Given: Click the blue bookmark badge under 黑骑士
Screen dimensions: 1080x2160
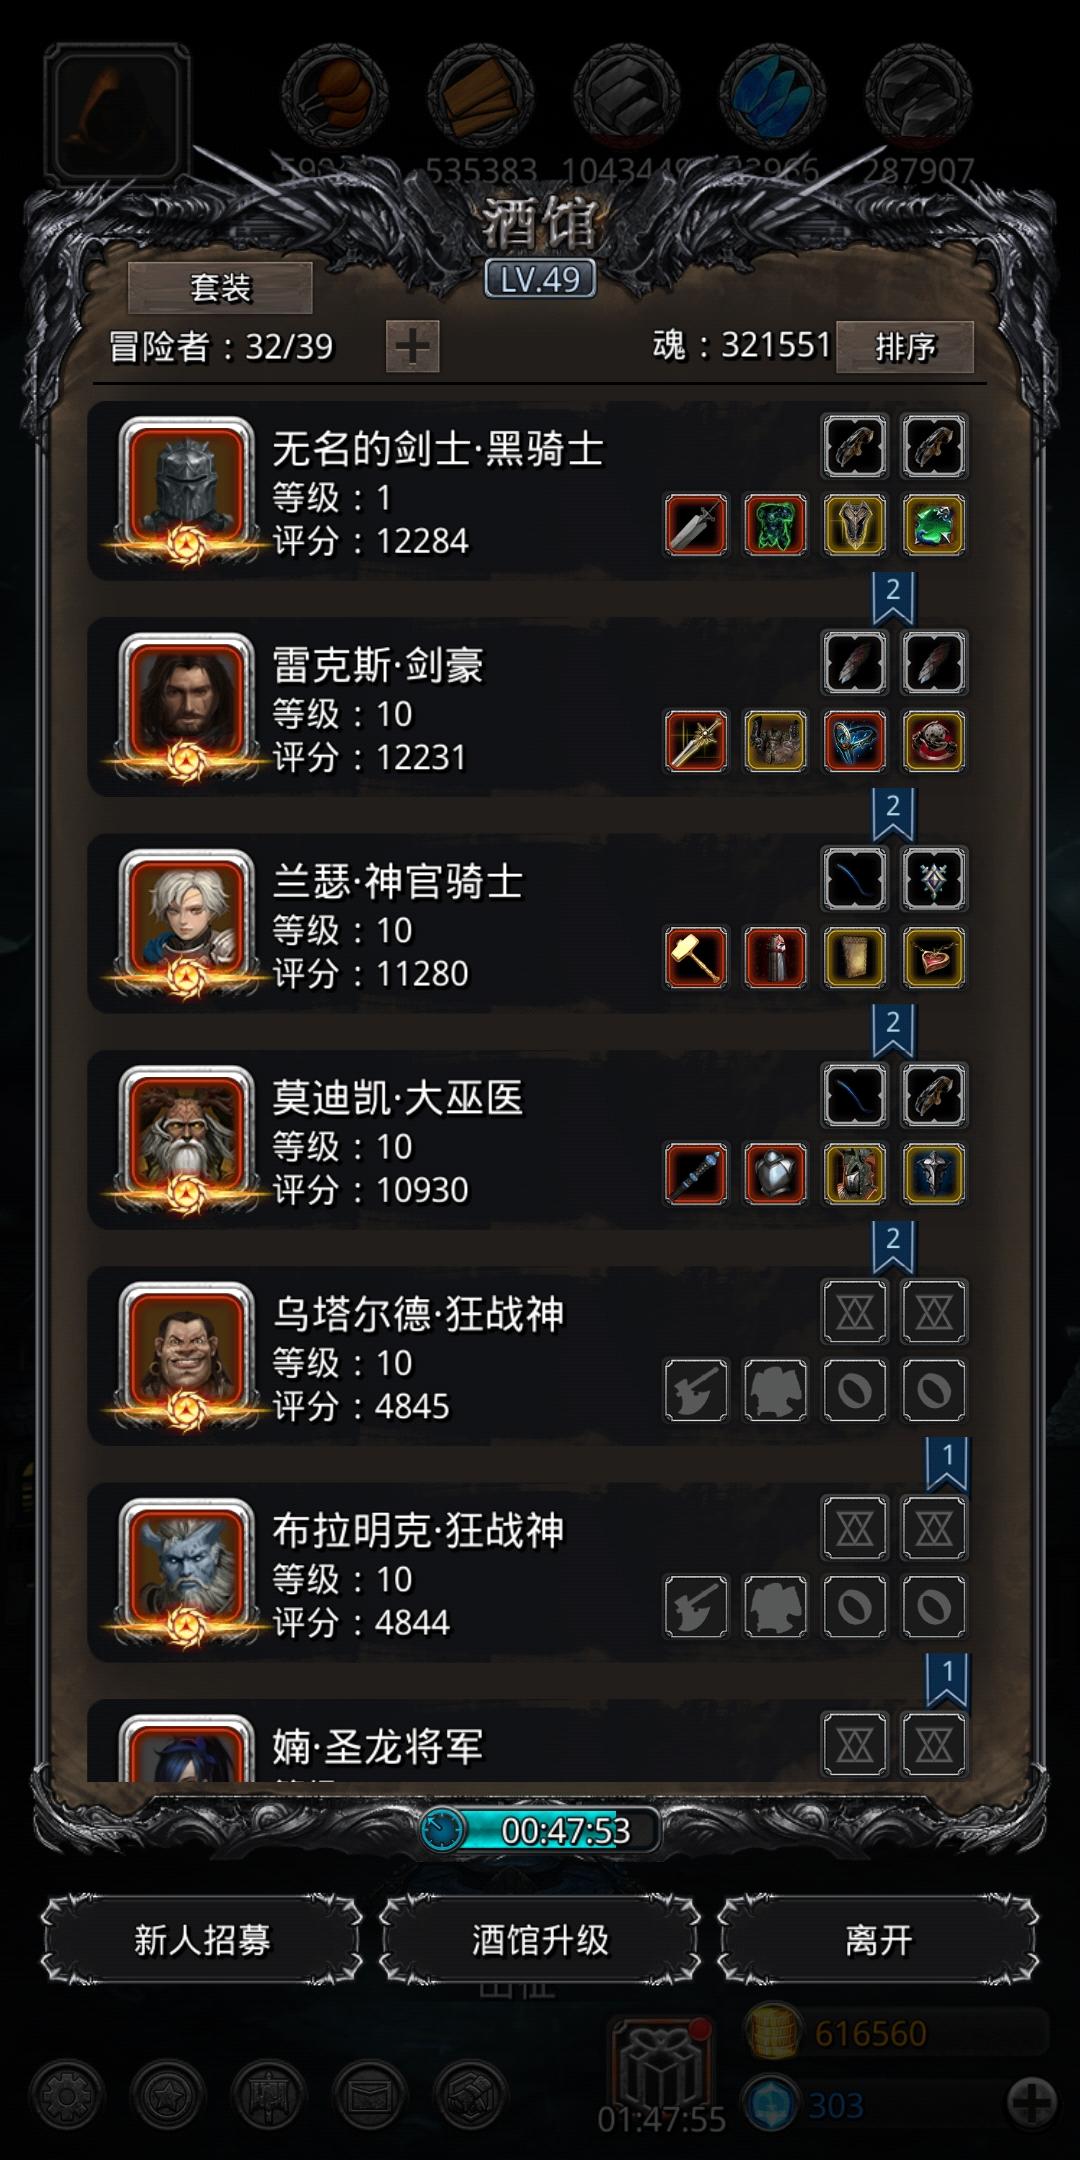Looking at the screenshot, I should coord(893,598).
